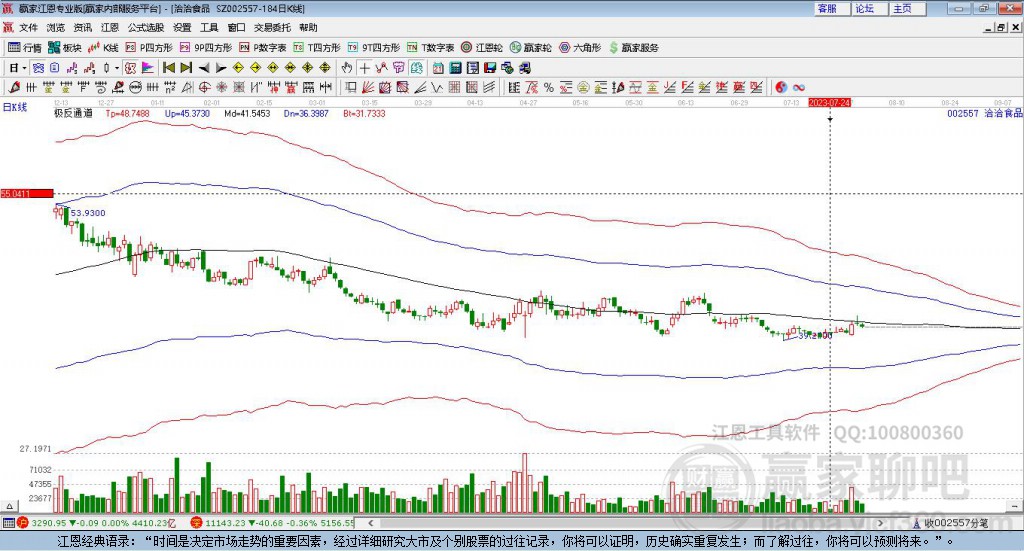Image resolution: width=1024 pixels, height=551 pixels.
Task: Toggle the hand pan tool
Action: point(347,68)
